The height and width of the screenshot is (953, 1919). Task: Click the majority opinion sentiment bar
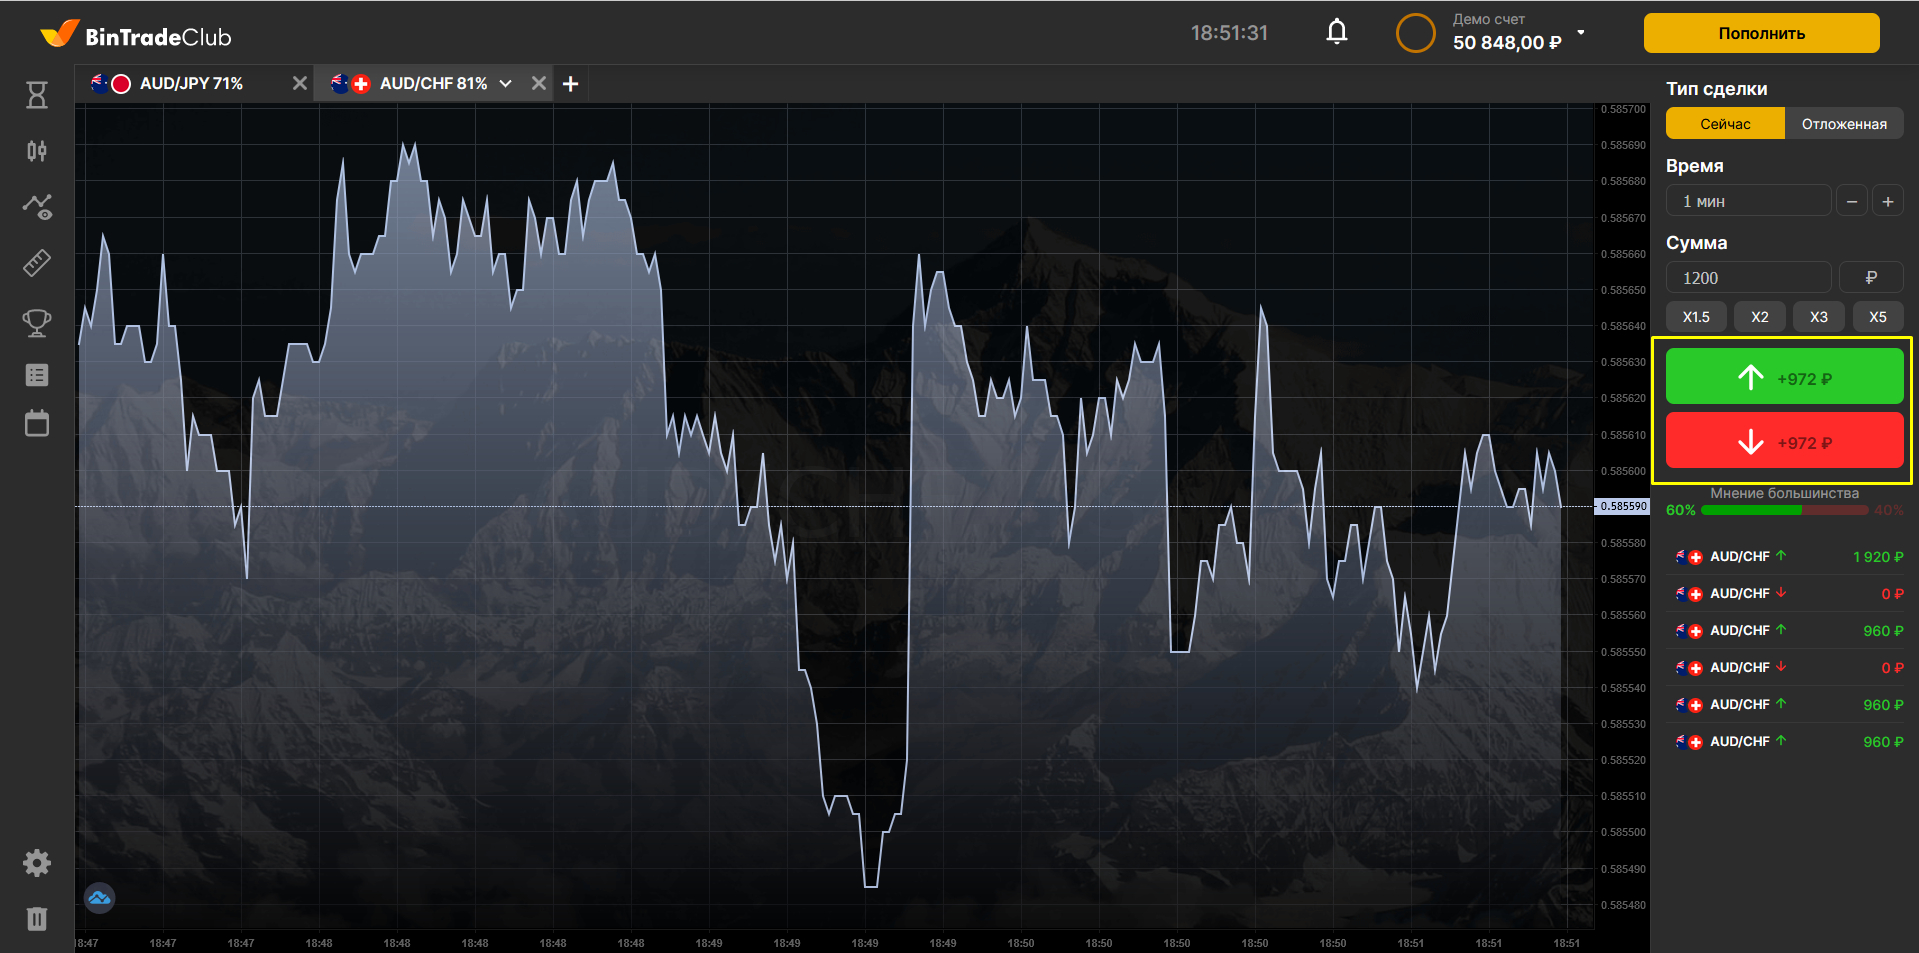click(x=1784, y=510)
